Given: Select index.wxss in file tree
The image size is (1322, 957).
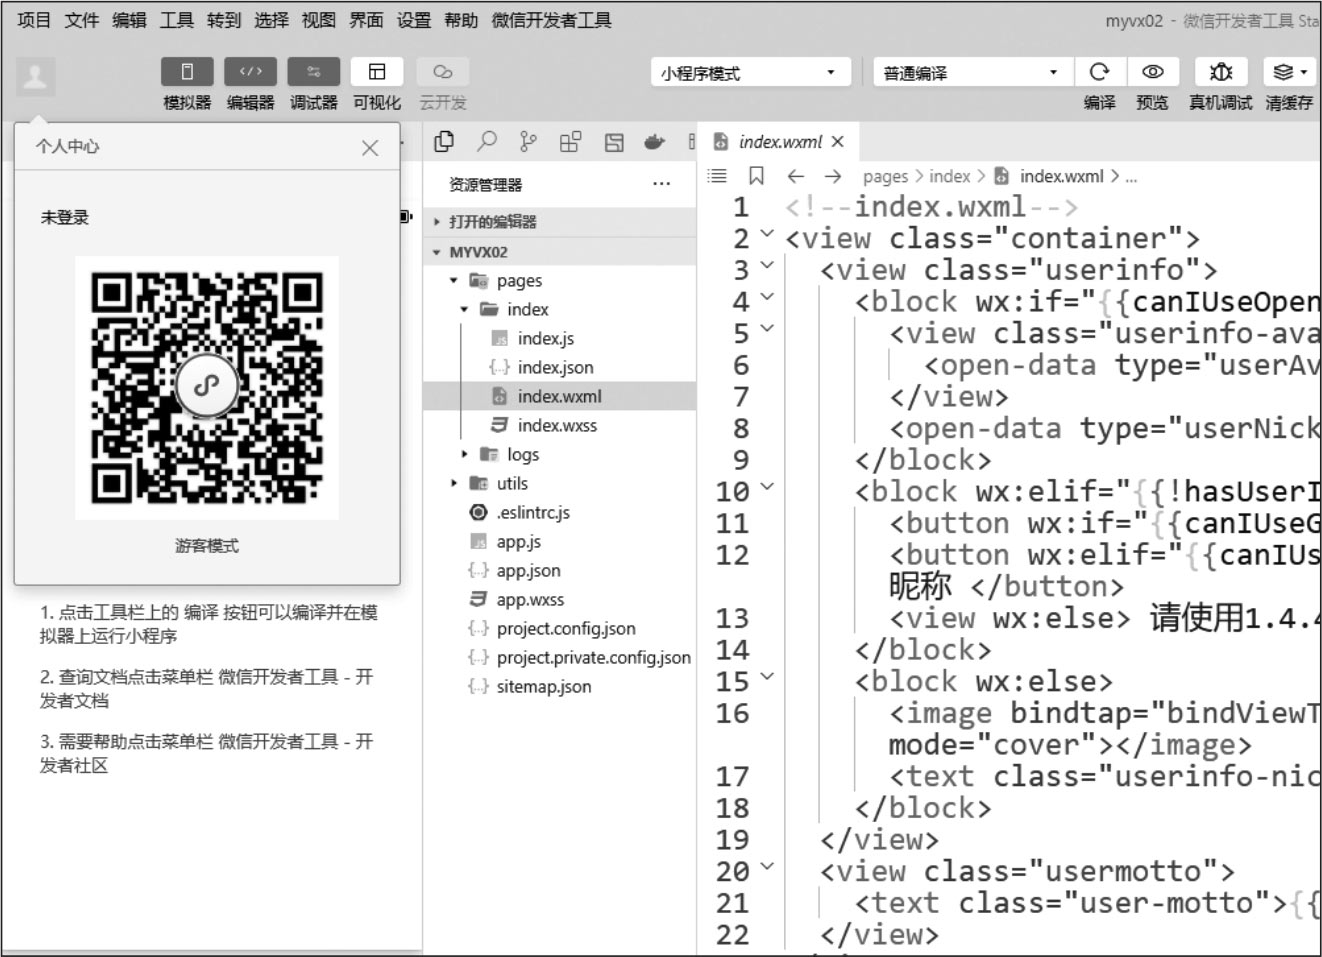Looking at the screenshot, I should tap(557, 426).
